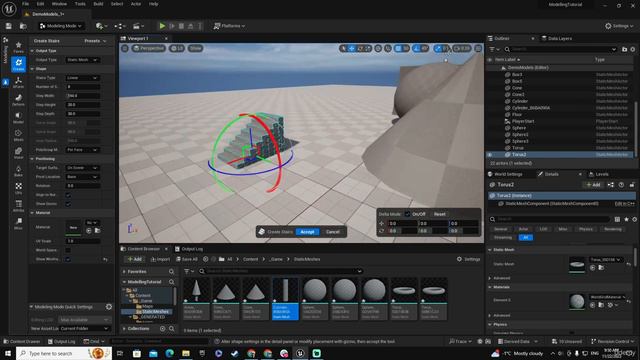Image resolution: width=640 pixels, height=360 pixels.
Task: Select the translate gizmo mode in viewport
Action: pos(351,48)
